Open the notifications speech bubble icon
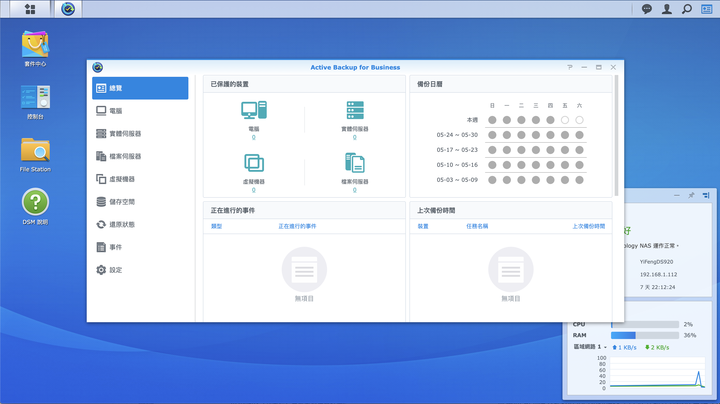Viewport: 720px width, 404px height. coord(647,9)
